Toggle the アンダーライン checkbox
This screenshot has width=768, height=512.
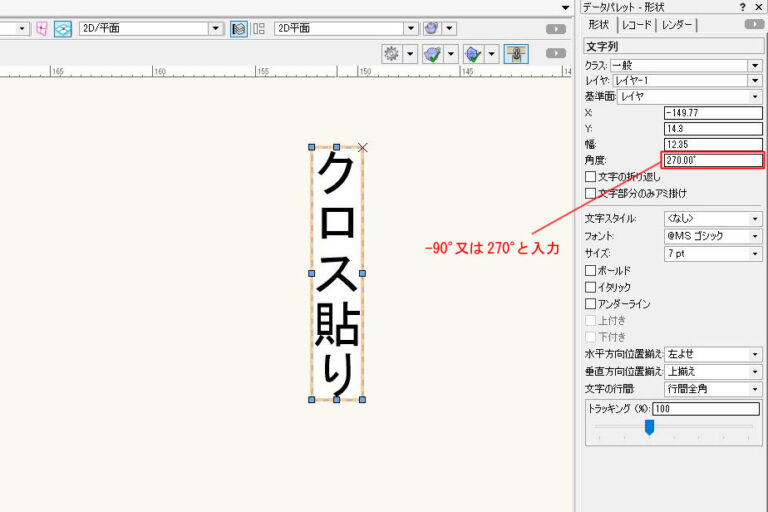pos(590,304)
